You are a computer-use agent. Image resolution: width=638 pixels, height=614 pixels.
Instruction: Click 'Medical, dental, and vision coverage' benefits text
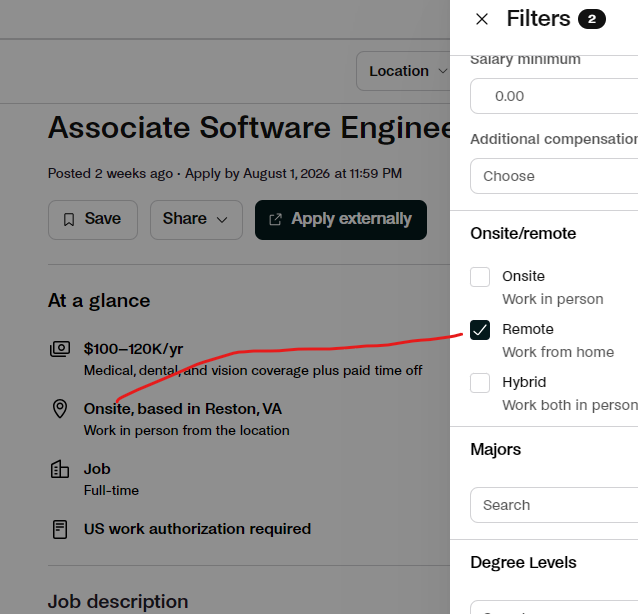coord(253,371)
